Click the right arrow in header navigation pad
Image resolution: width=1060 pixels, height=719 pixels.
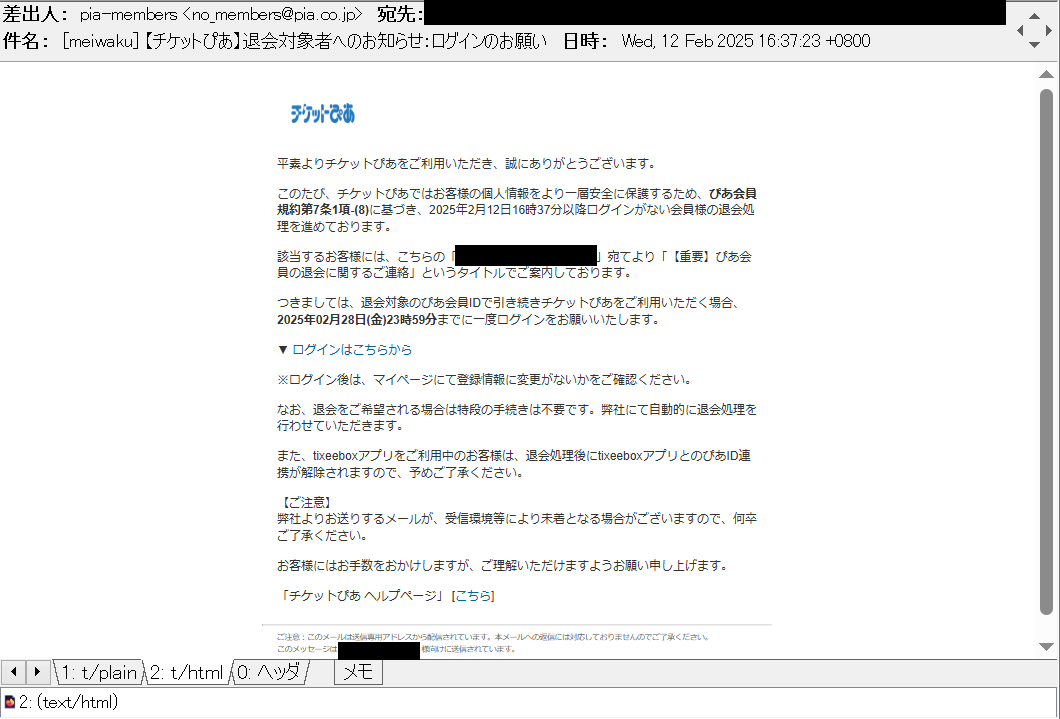1049,30
